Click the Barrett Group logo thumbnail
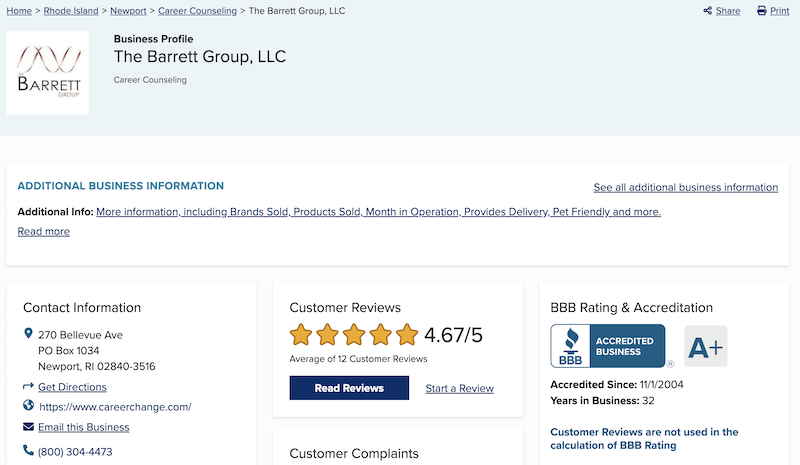Image resolution: width=800 pixels, height=465 pixels. pyautogui.click(x=48, y=72)
